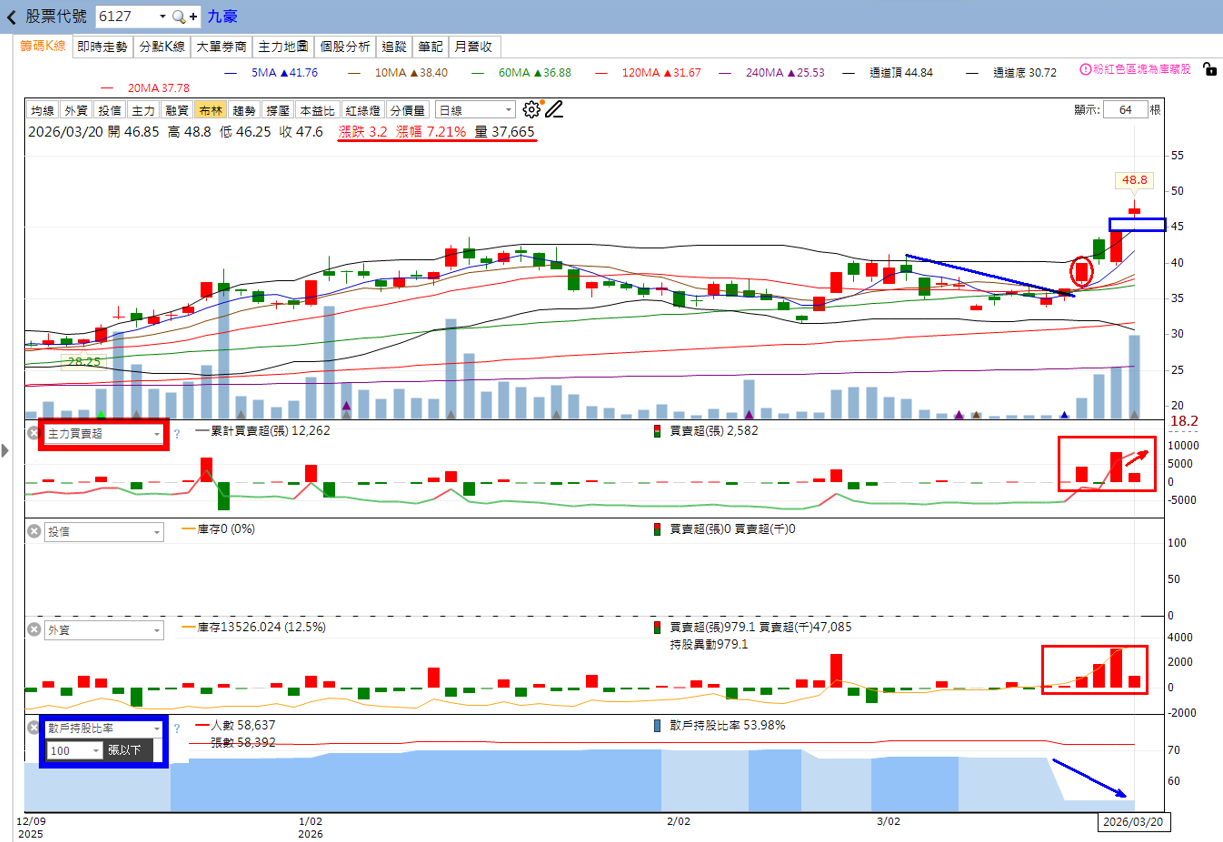Image resolution: width=1223 pixels, height=842 pixels.
Task: Open the 日線 timeframe dropdown
Action: click(x=475, y=111)
